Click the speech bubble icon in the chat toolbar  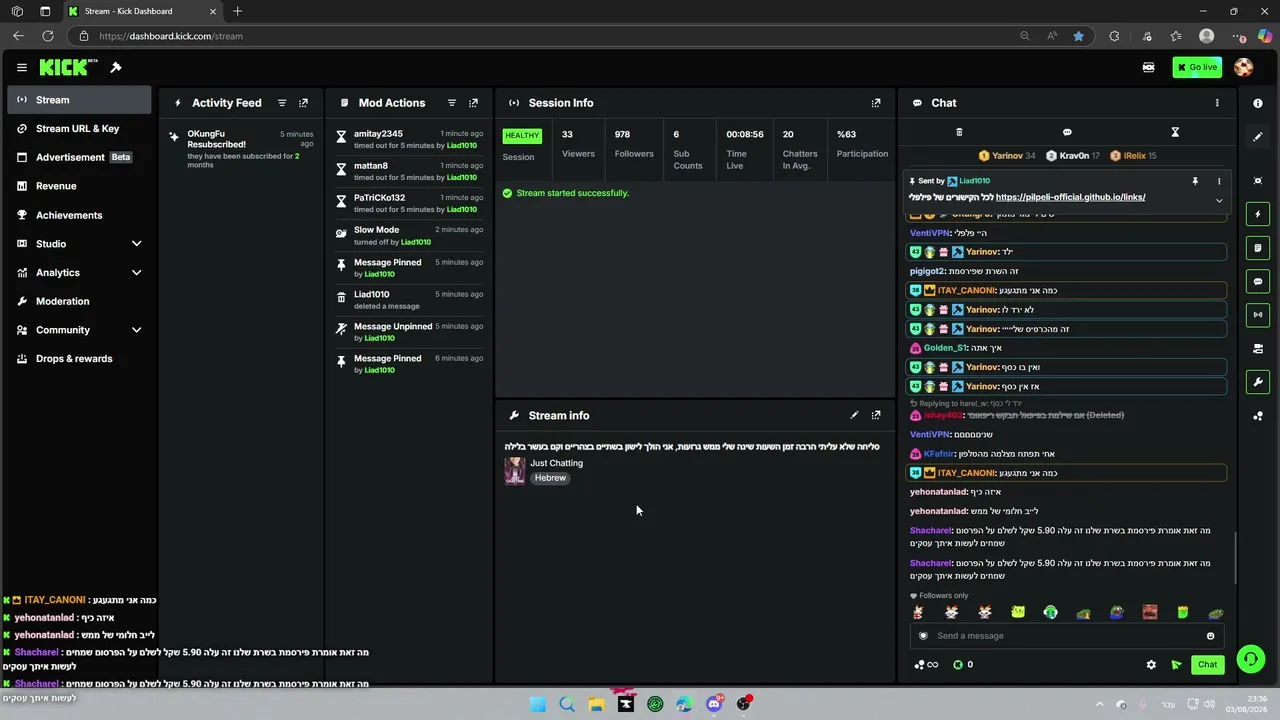1067,132
